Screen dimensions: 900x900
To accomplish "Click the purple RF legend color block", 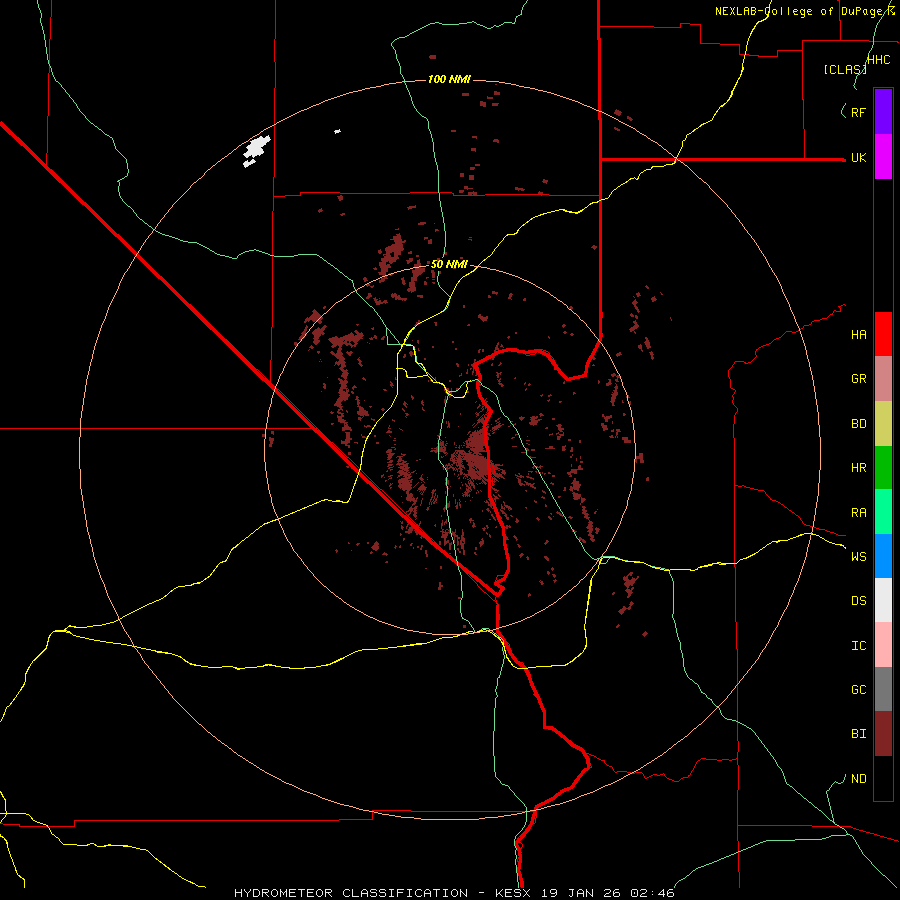I will [x=883, y=112].
